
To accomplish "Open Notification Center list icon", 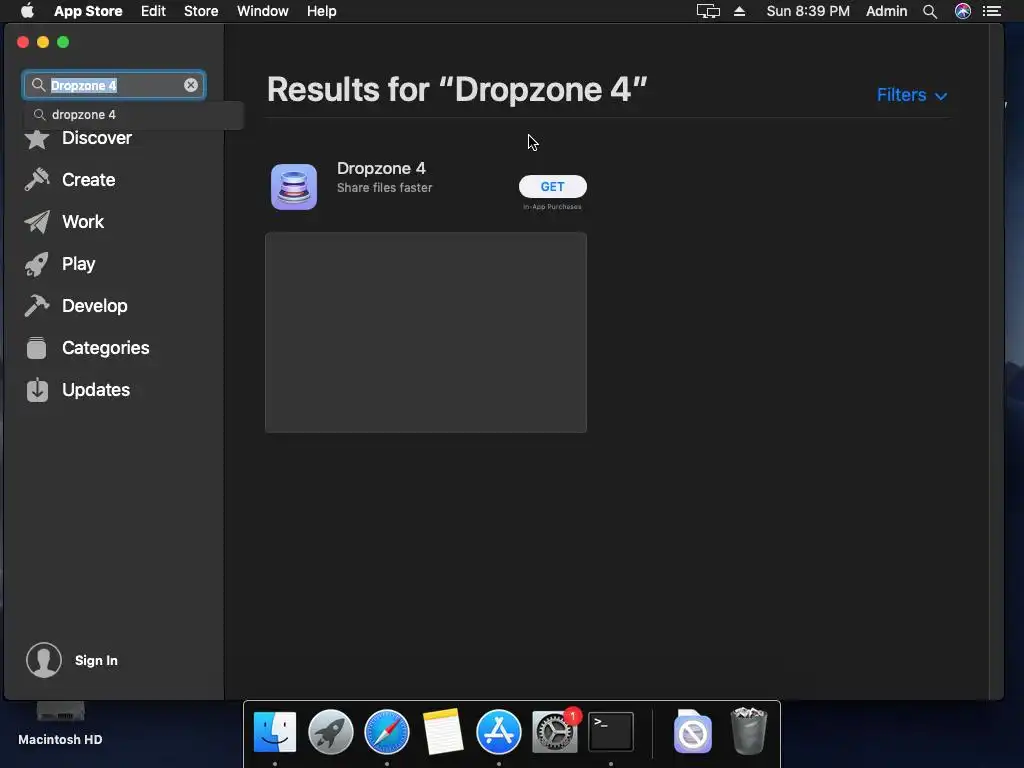I will coord(992,11).
